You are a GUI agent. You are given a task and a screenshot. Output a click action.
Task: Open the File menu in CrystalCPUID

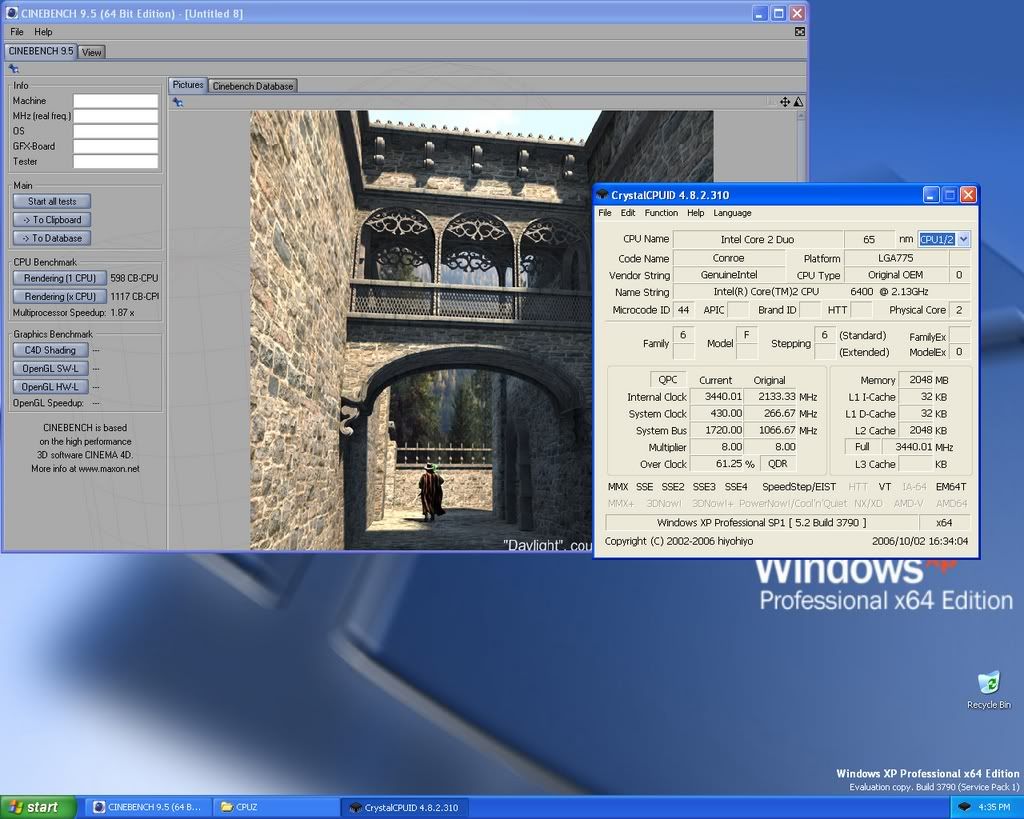click(605, 213)
